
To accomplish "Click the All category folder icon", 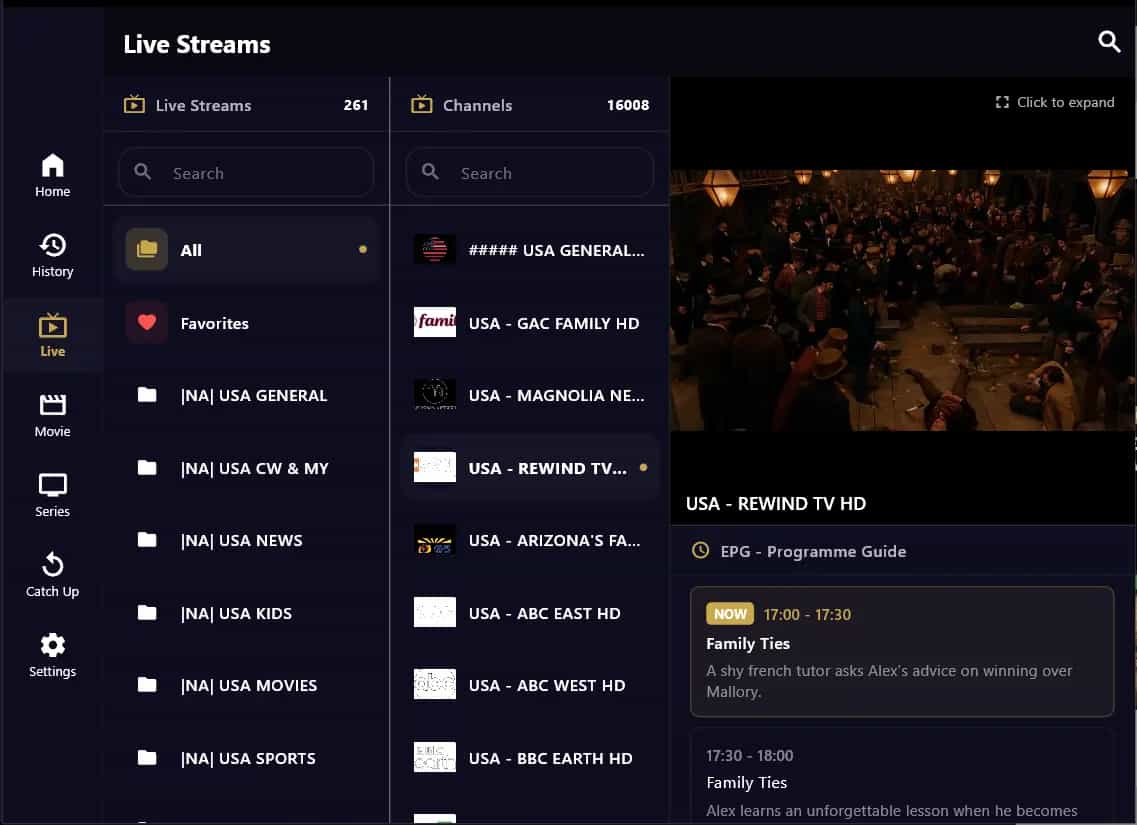I will [x=146, y=249].
